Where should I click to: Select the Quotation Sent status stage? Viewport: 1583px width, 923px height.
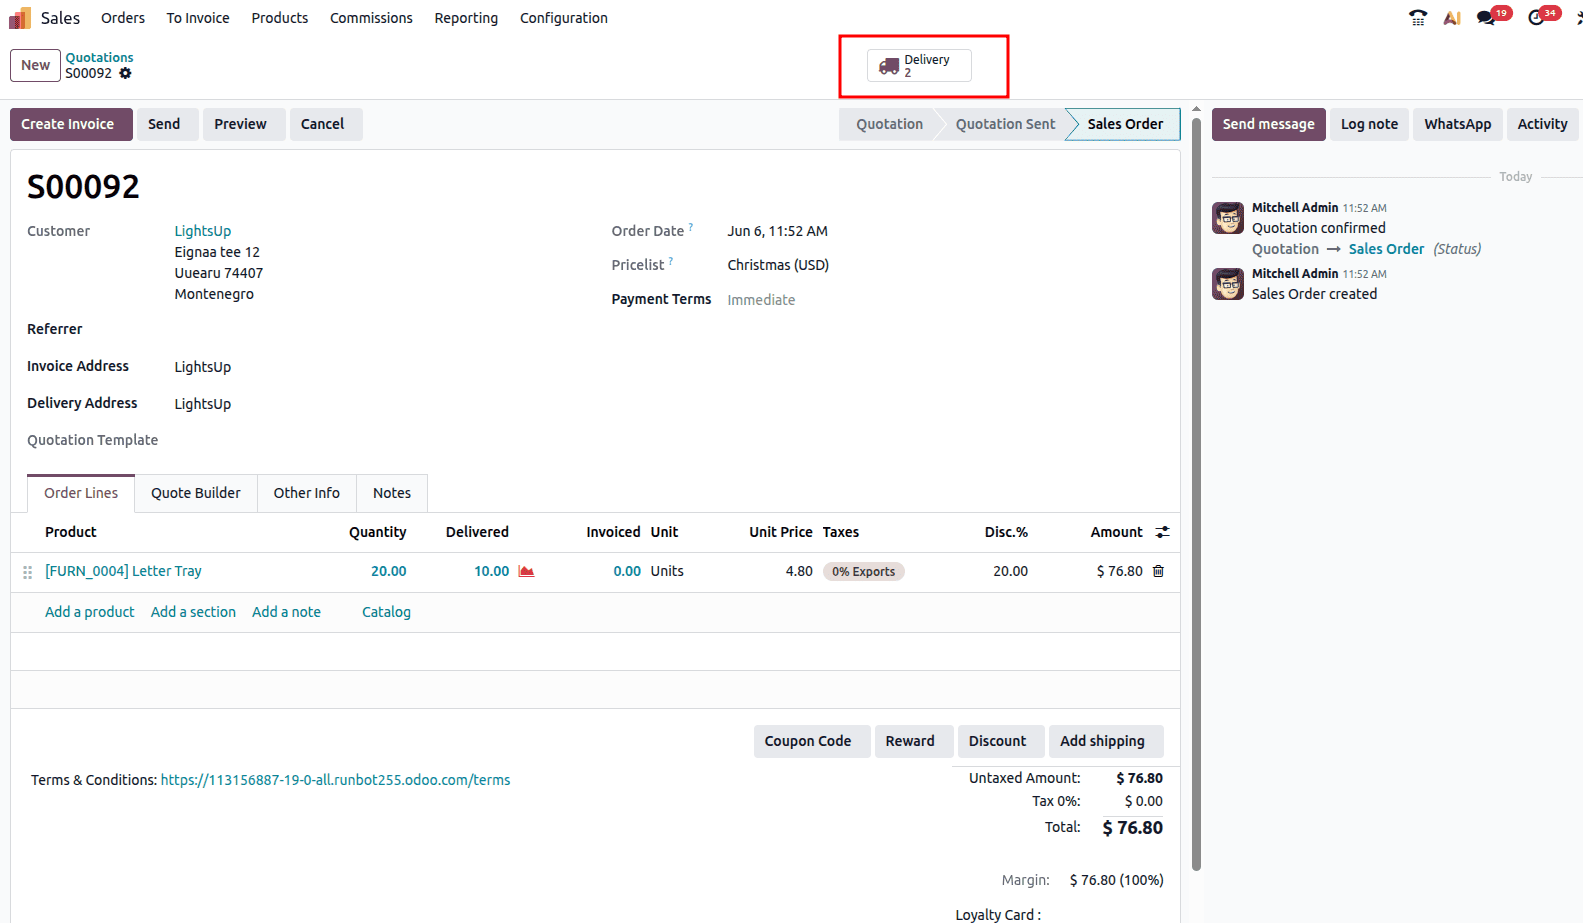pos(1005,124)
